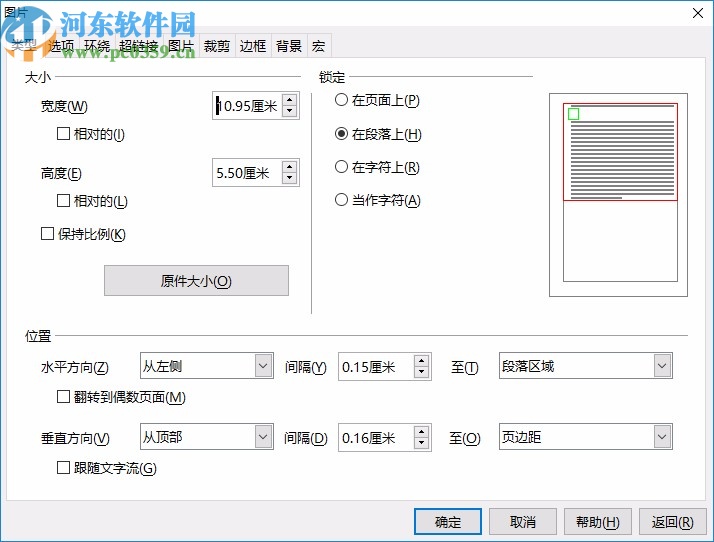Switch to the 裁剪 tab
Viewport: 714px width, 542px height.
(x=217, y=46)
